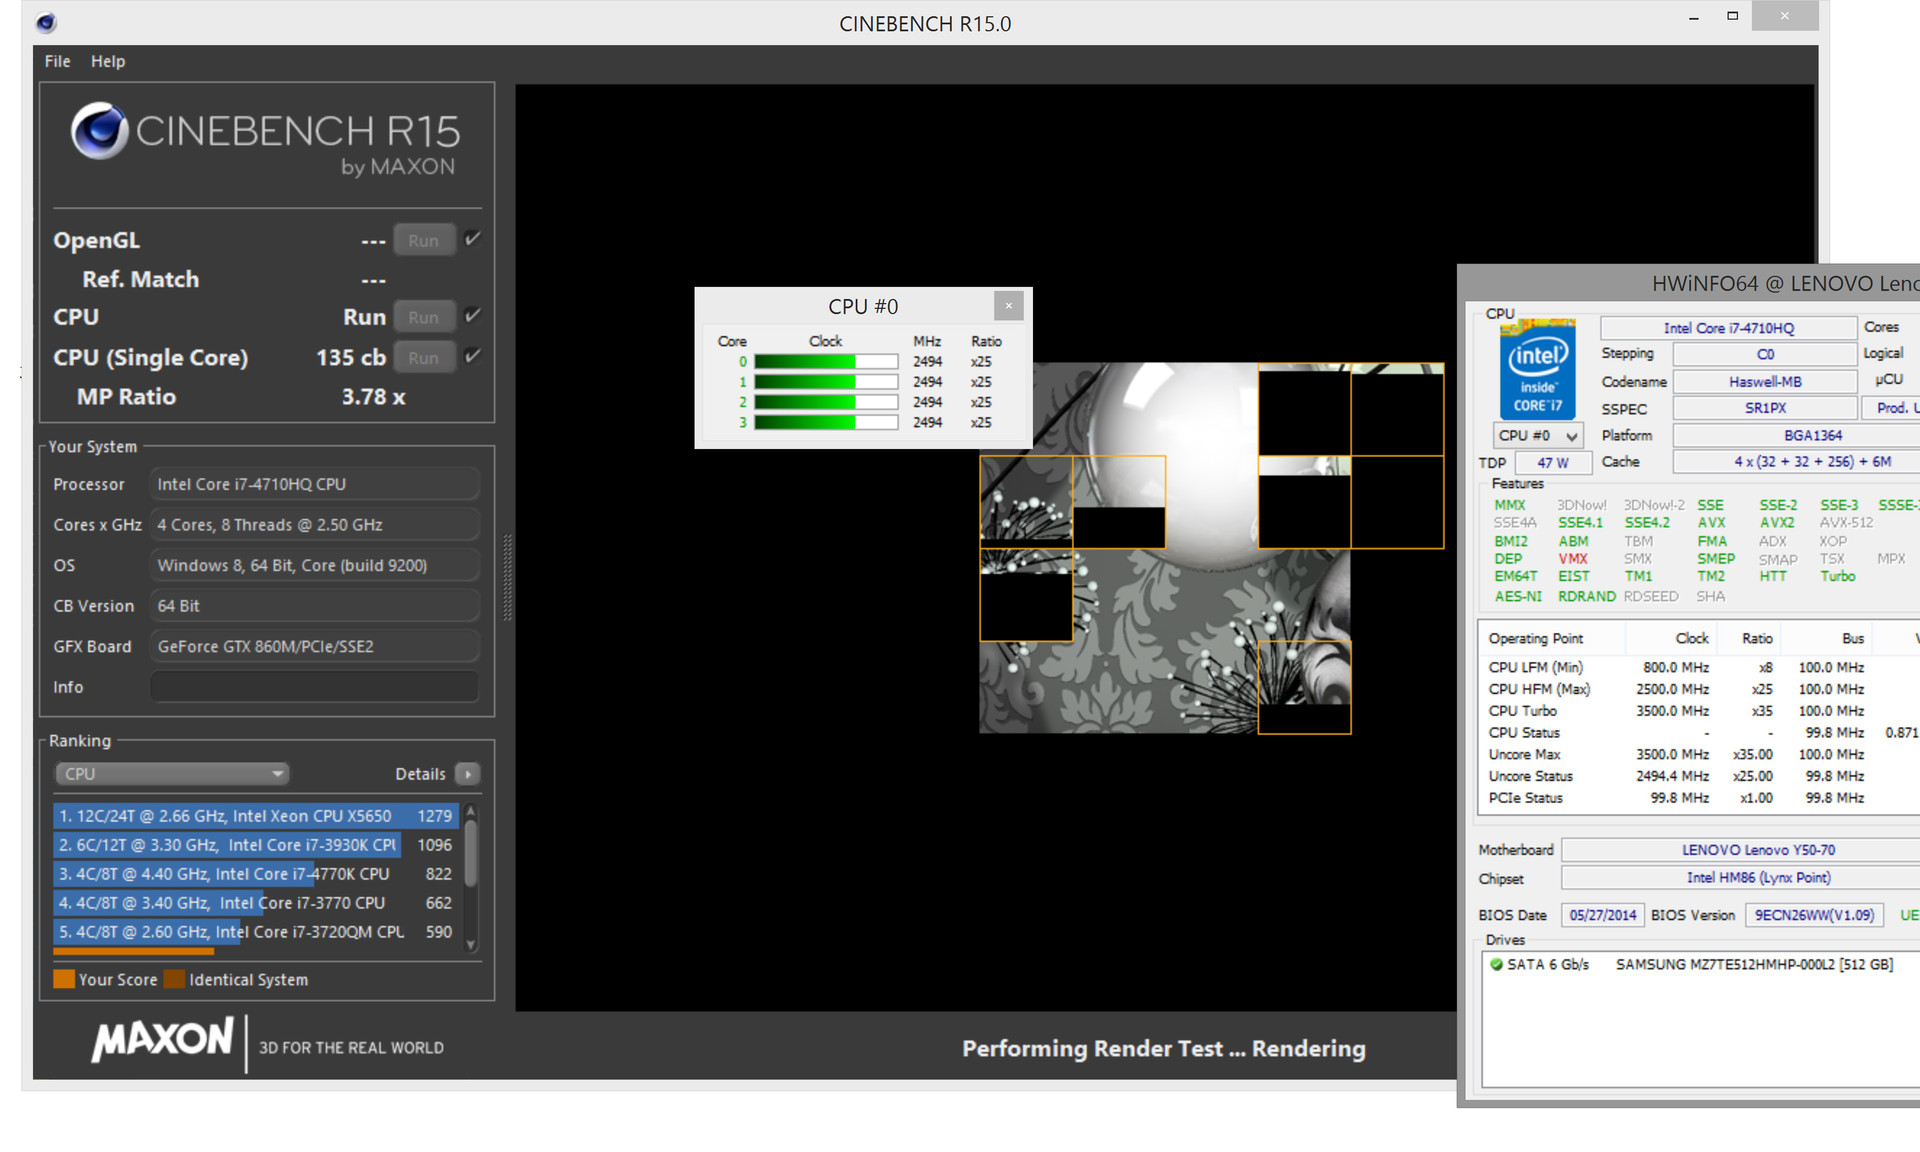Click the Cinebench app icon in title bar
The image size is (1920, 1152).
click(x=46, y=23)
